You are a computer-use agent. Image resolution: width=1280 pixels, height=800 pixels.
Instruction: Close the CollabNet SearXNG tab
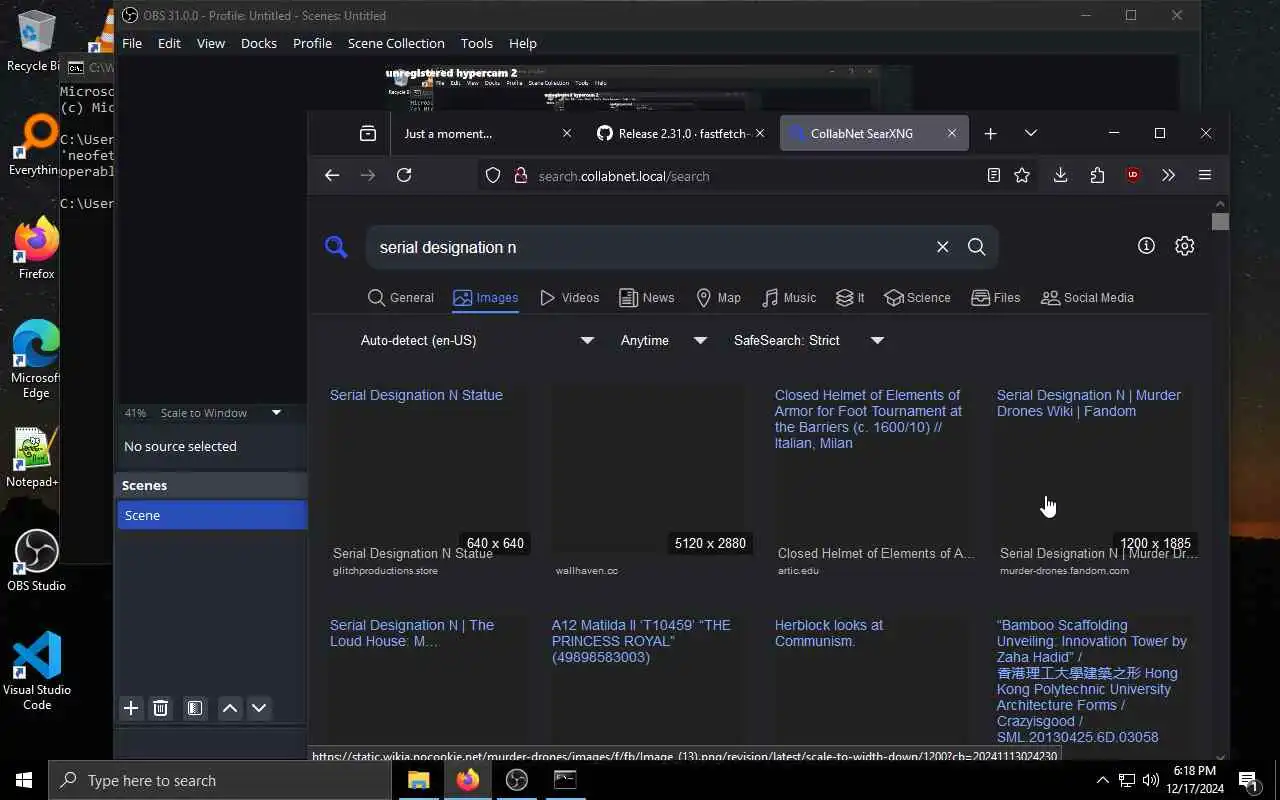[952, 133]
